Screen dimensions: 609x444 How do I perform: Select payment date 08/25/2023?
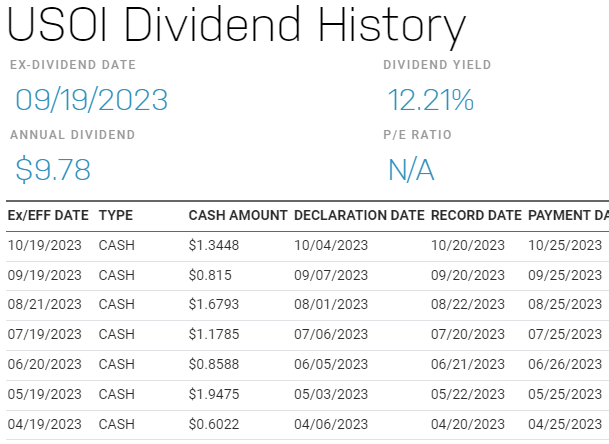click(x=565, y=304)
